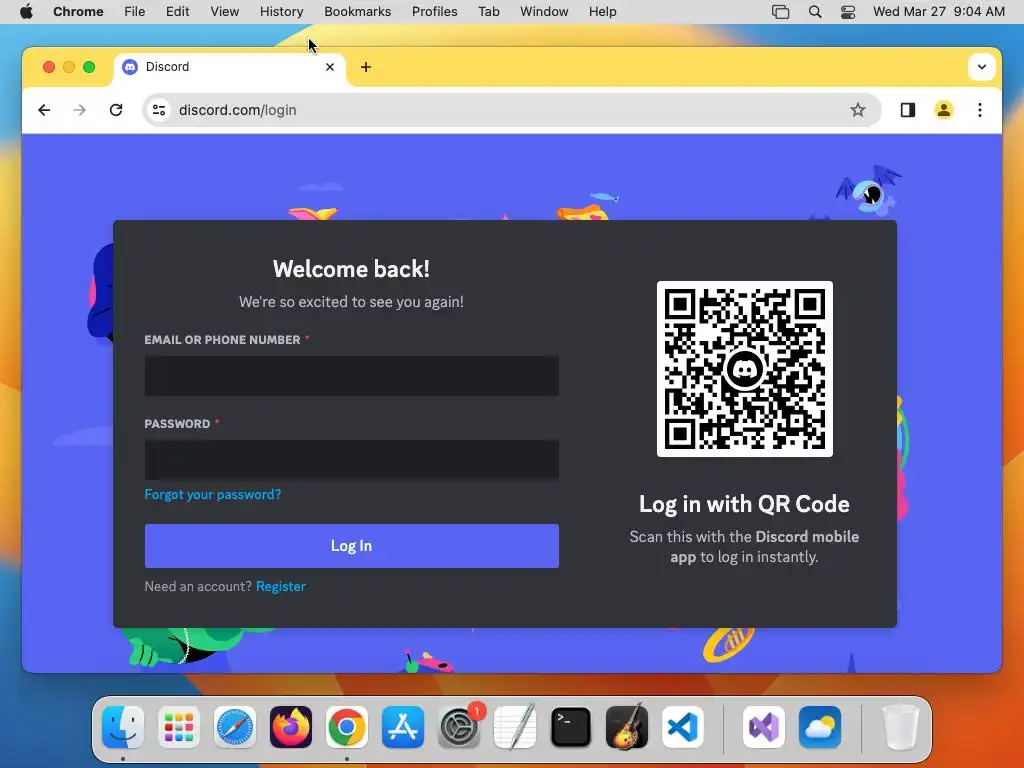Open the Edit menu
1024x768 pixels.
click(x=177, y=12)
